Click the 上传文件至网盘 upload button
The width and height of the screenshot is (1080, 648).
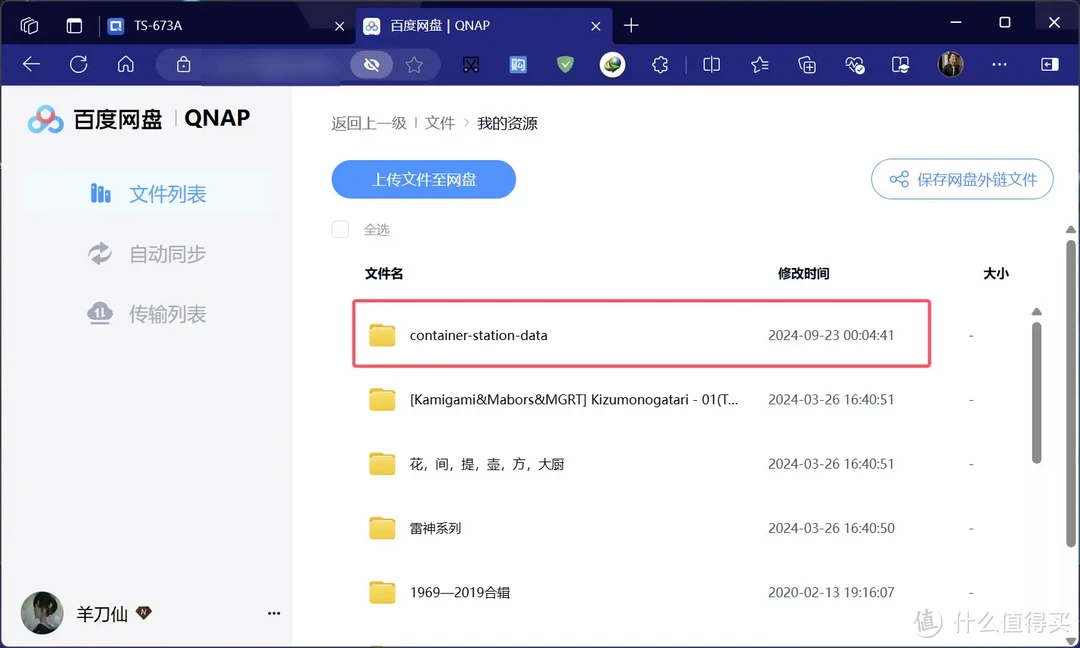pyautogui.click(x=423, y=179)
